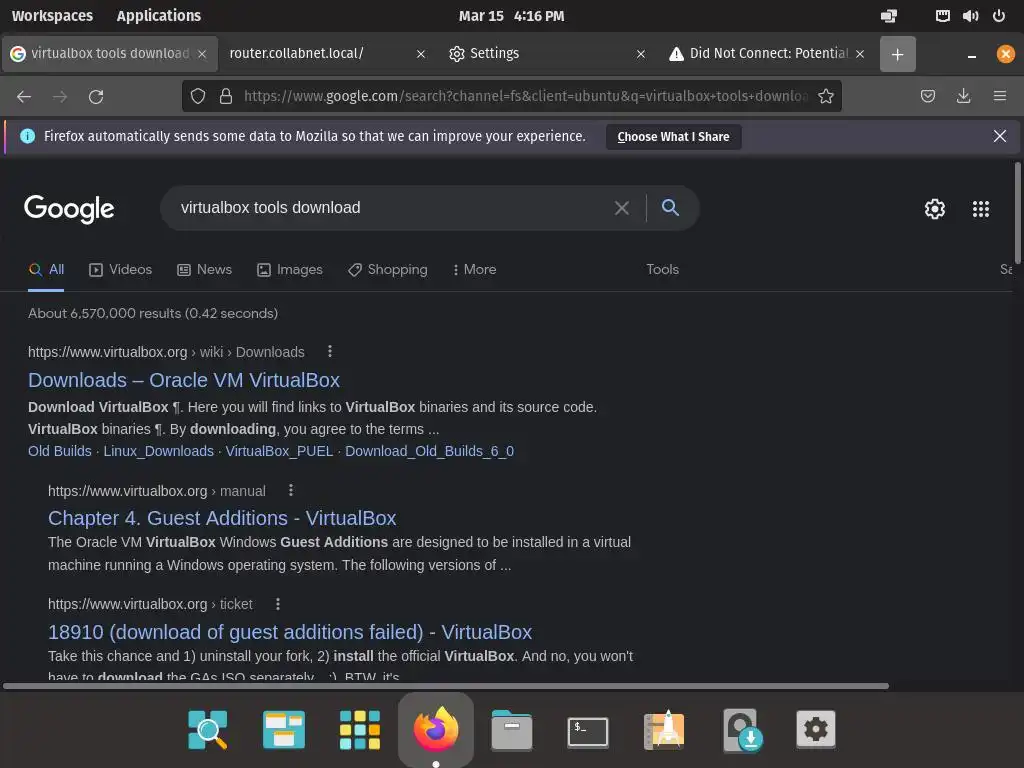Open options for virtualbox.org manual result
This screenshot has width=1024, height=768.
click(291, 490)
